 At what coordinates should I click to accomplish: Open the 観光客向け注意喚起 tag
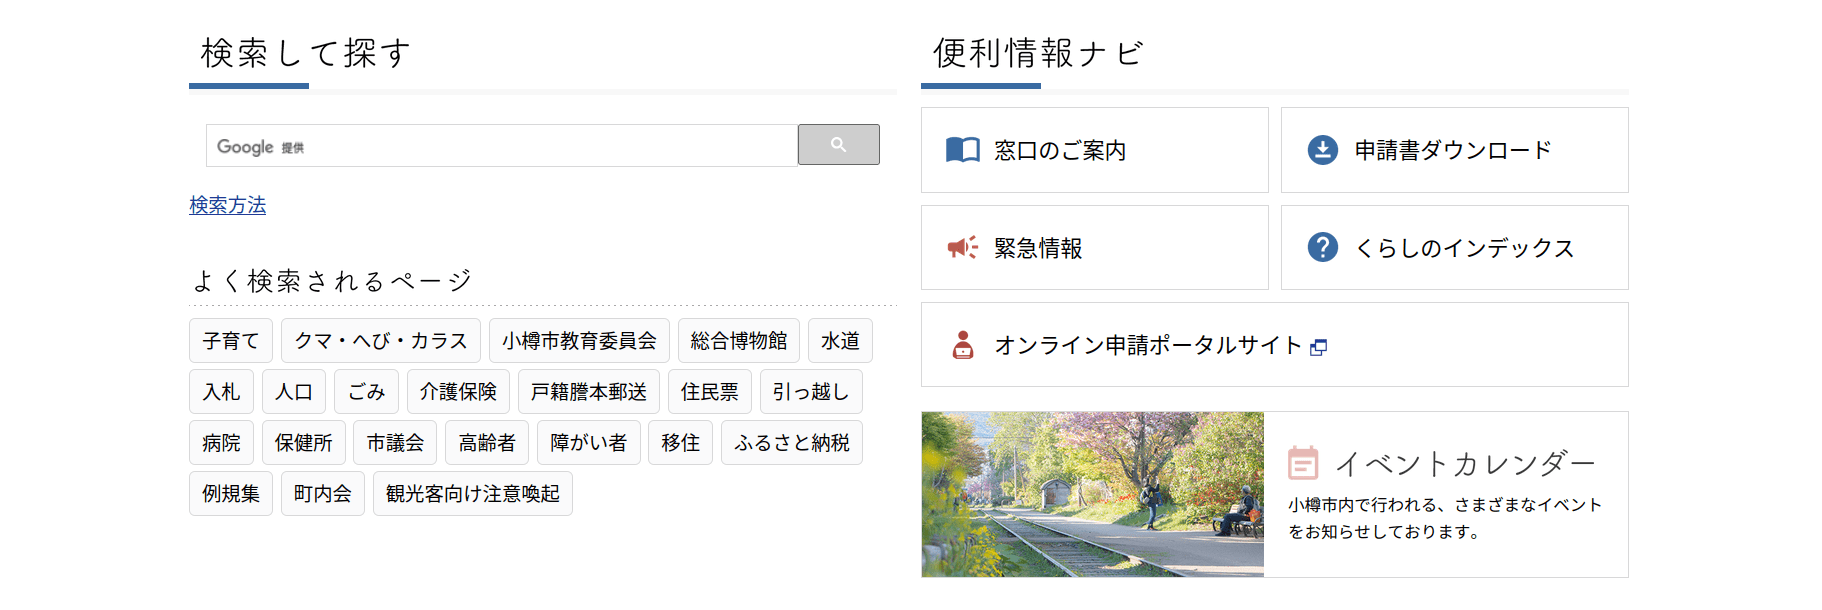tap(472, 494)
